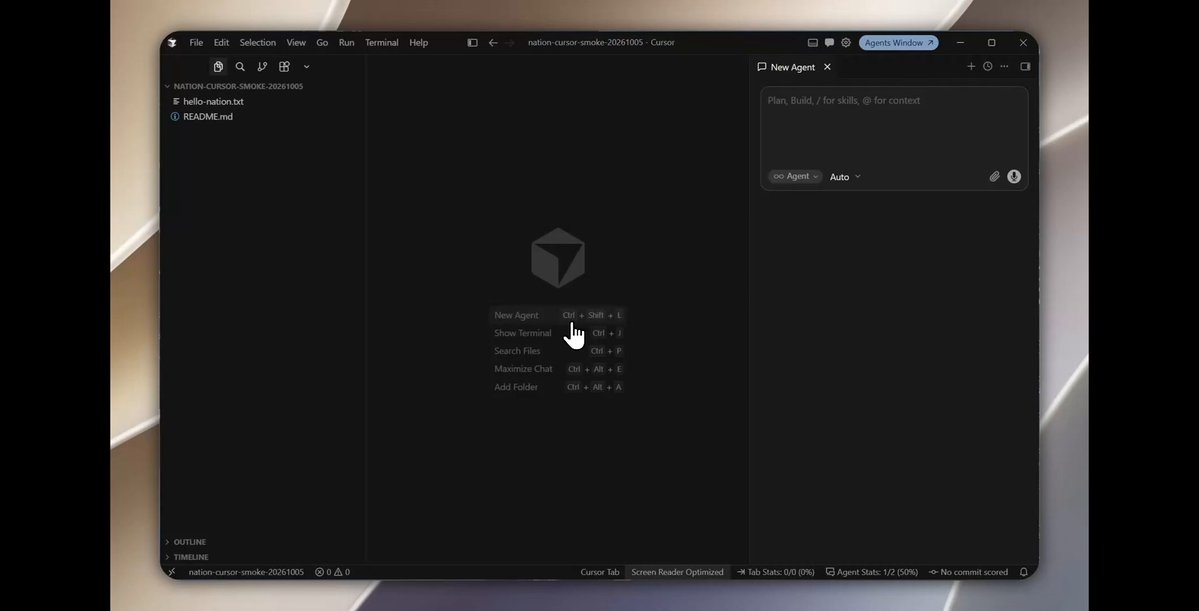The width and height of the screenshot is (1199, 611).
Task: Open hello-nation.txt file
Action: [x=213, y=102]
